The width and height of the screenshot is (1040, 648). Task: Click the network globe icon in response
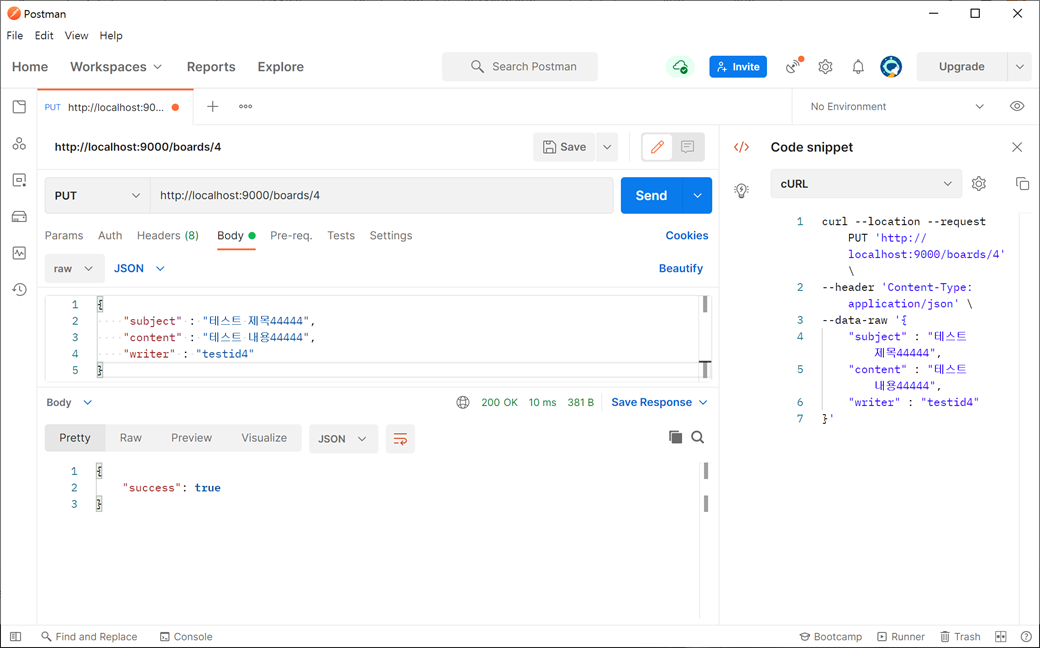point(463,402)
